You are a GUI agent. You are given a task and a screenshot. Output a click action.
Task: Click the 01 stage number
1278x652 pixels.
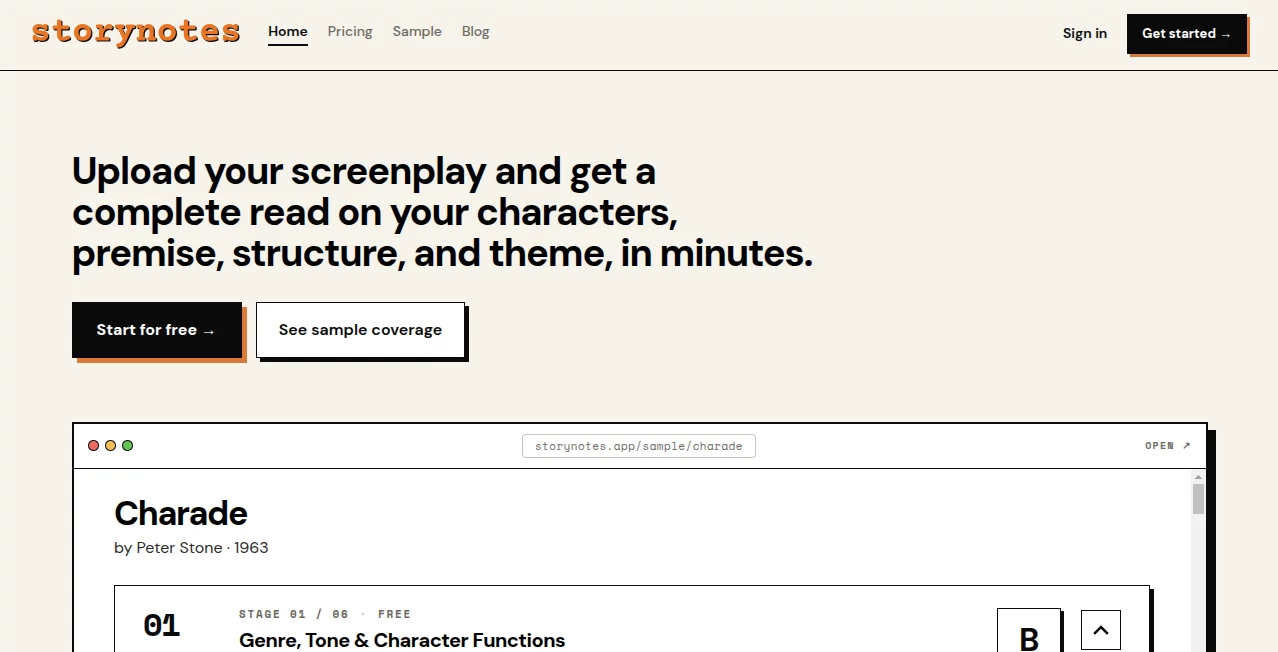[162, 626]
